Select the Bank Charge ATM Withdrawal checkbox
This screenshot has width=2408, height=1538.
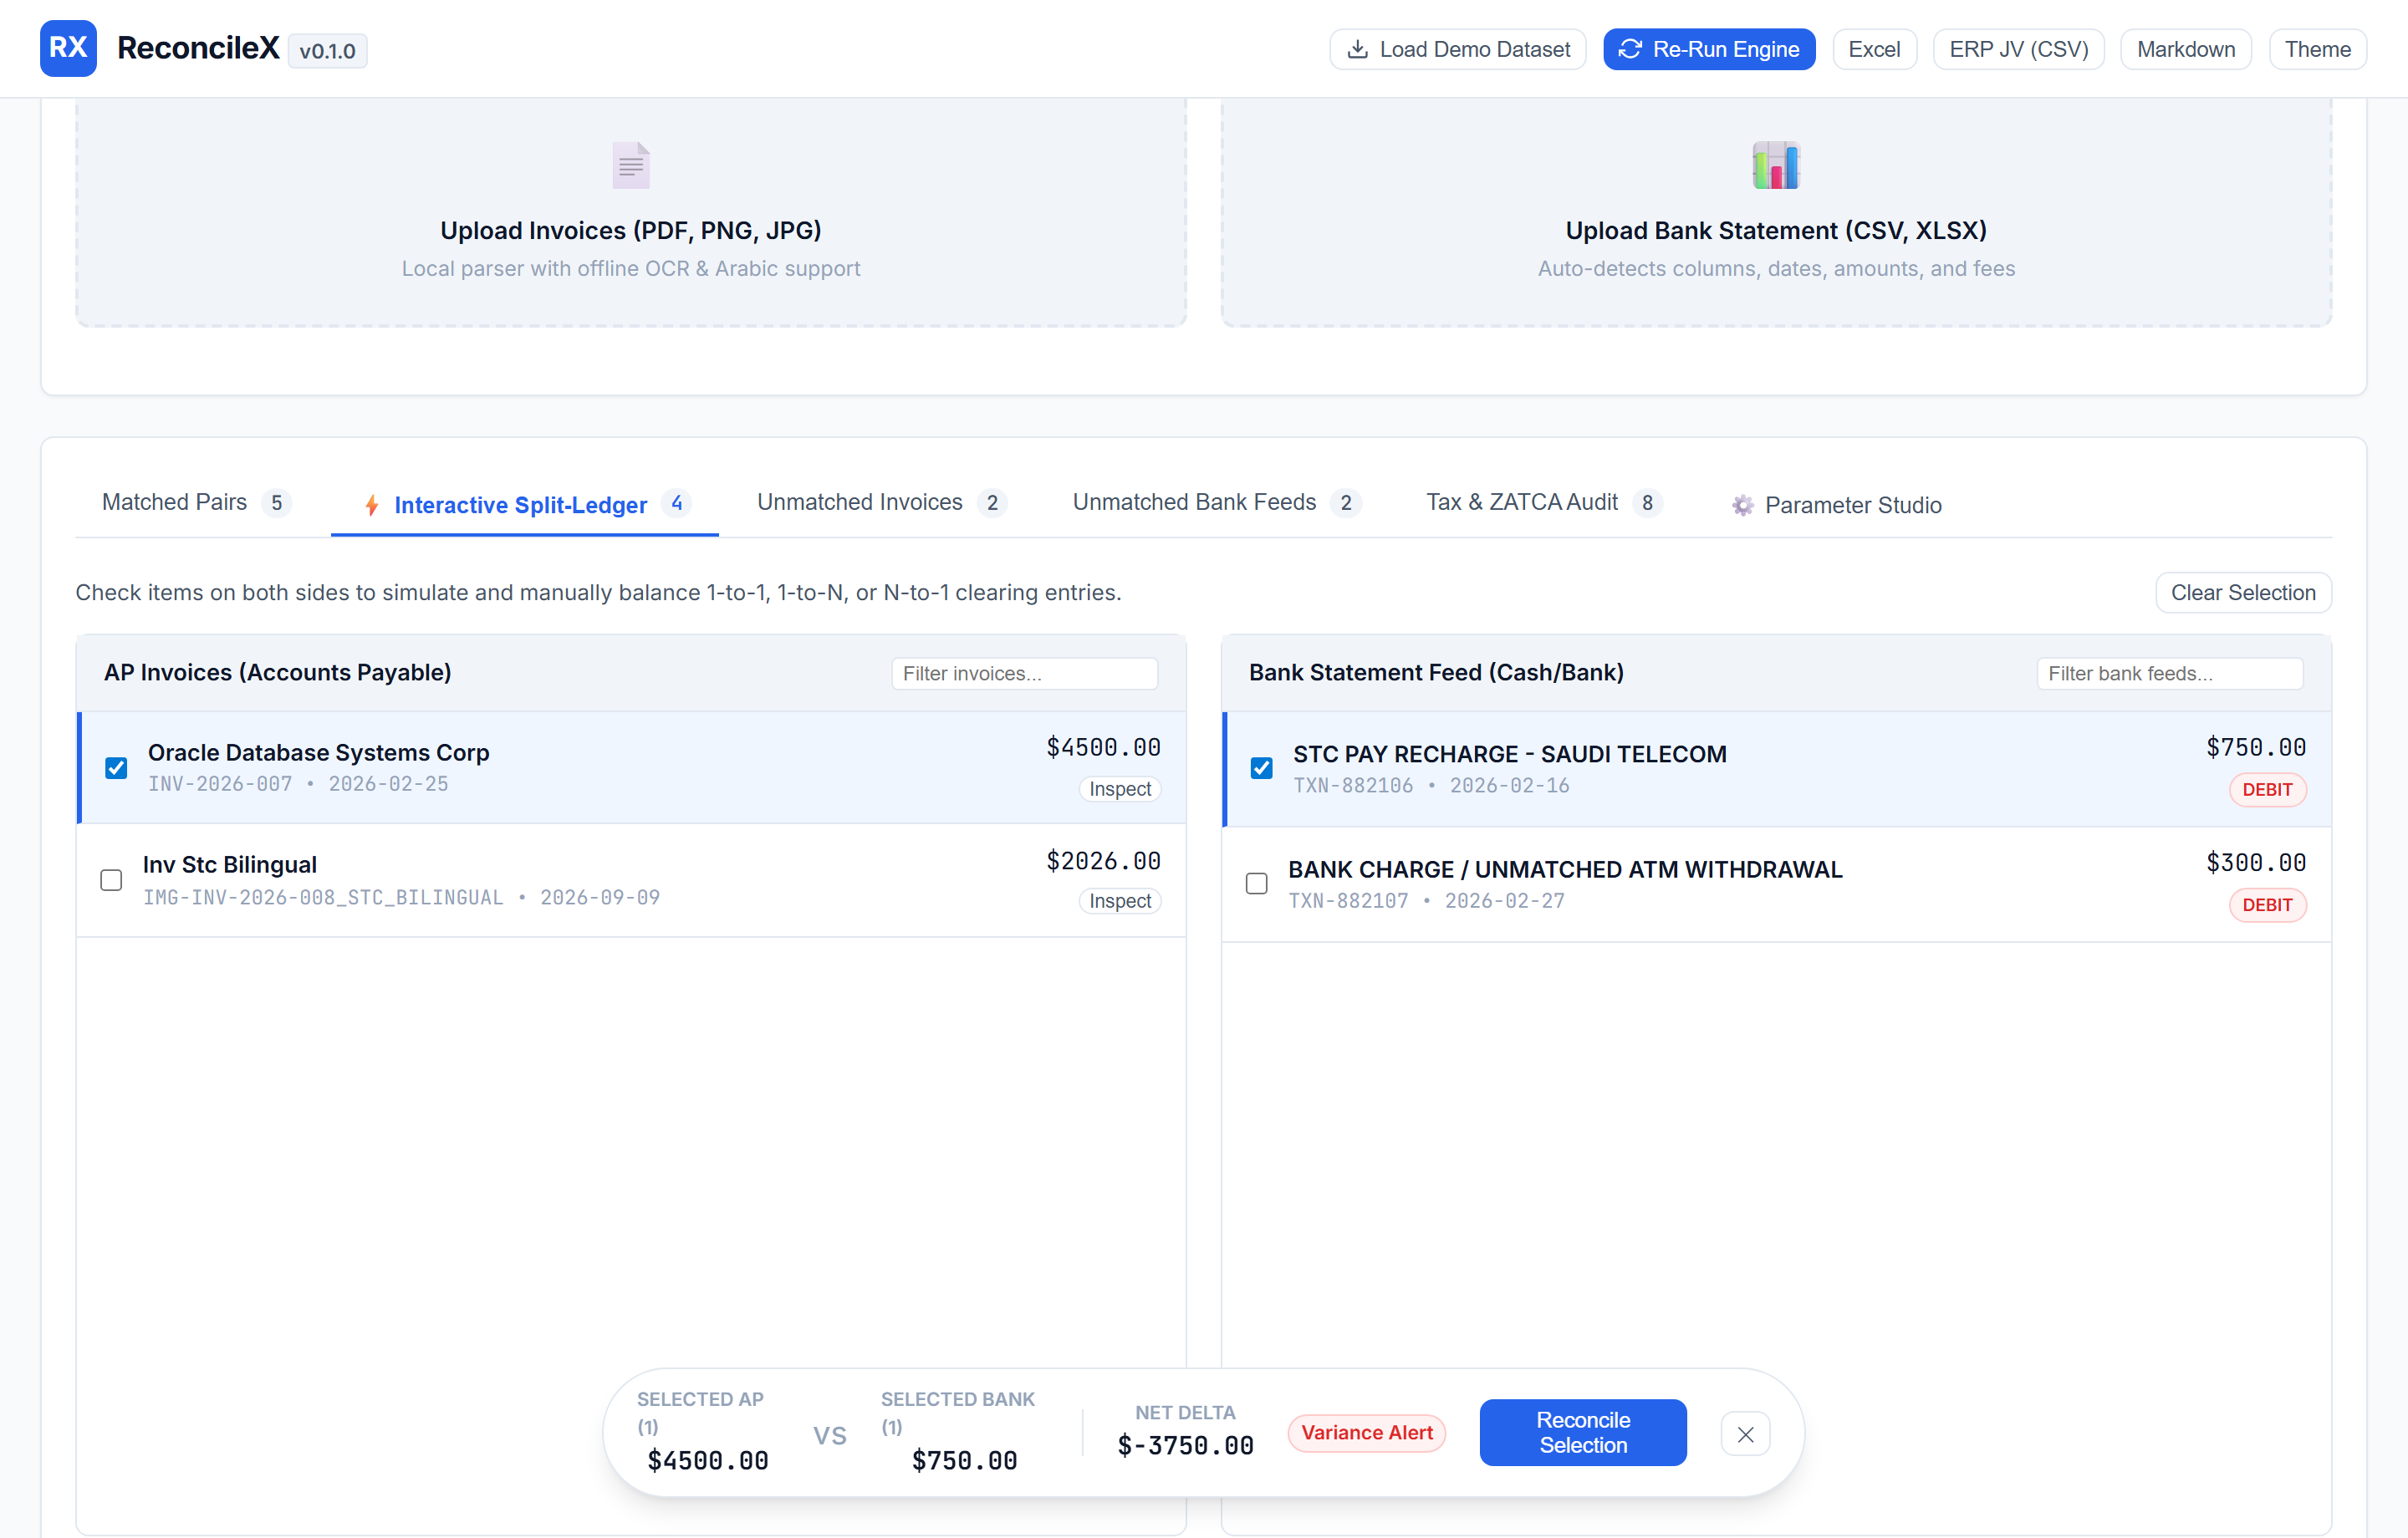click(1257, 883)
